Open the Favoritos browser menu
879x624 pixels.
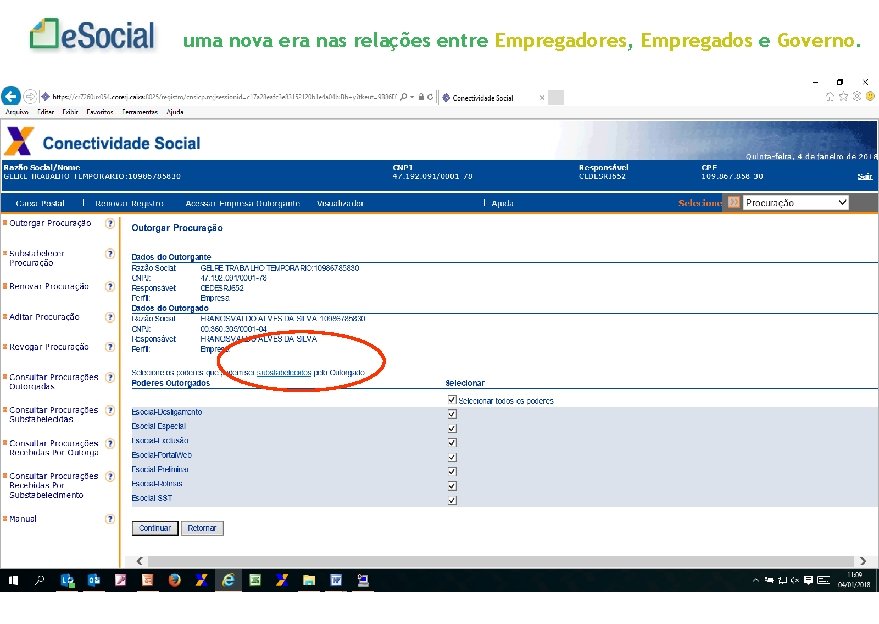100,112
